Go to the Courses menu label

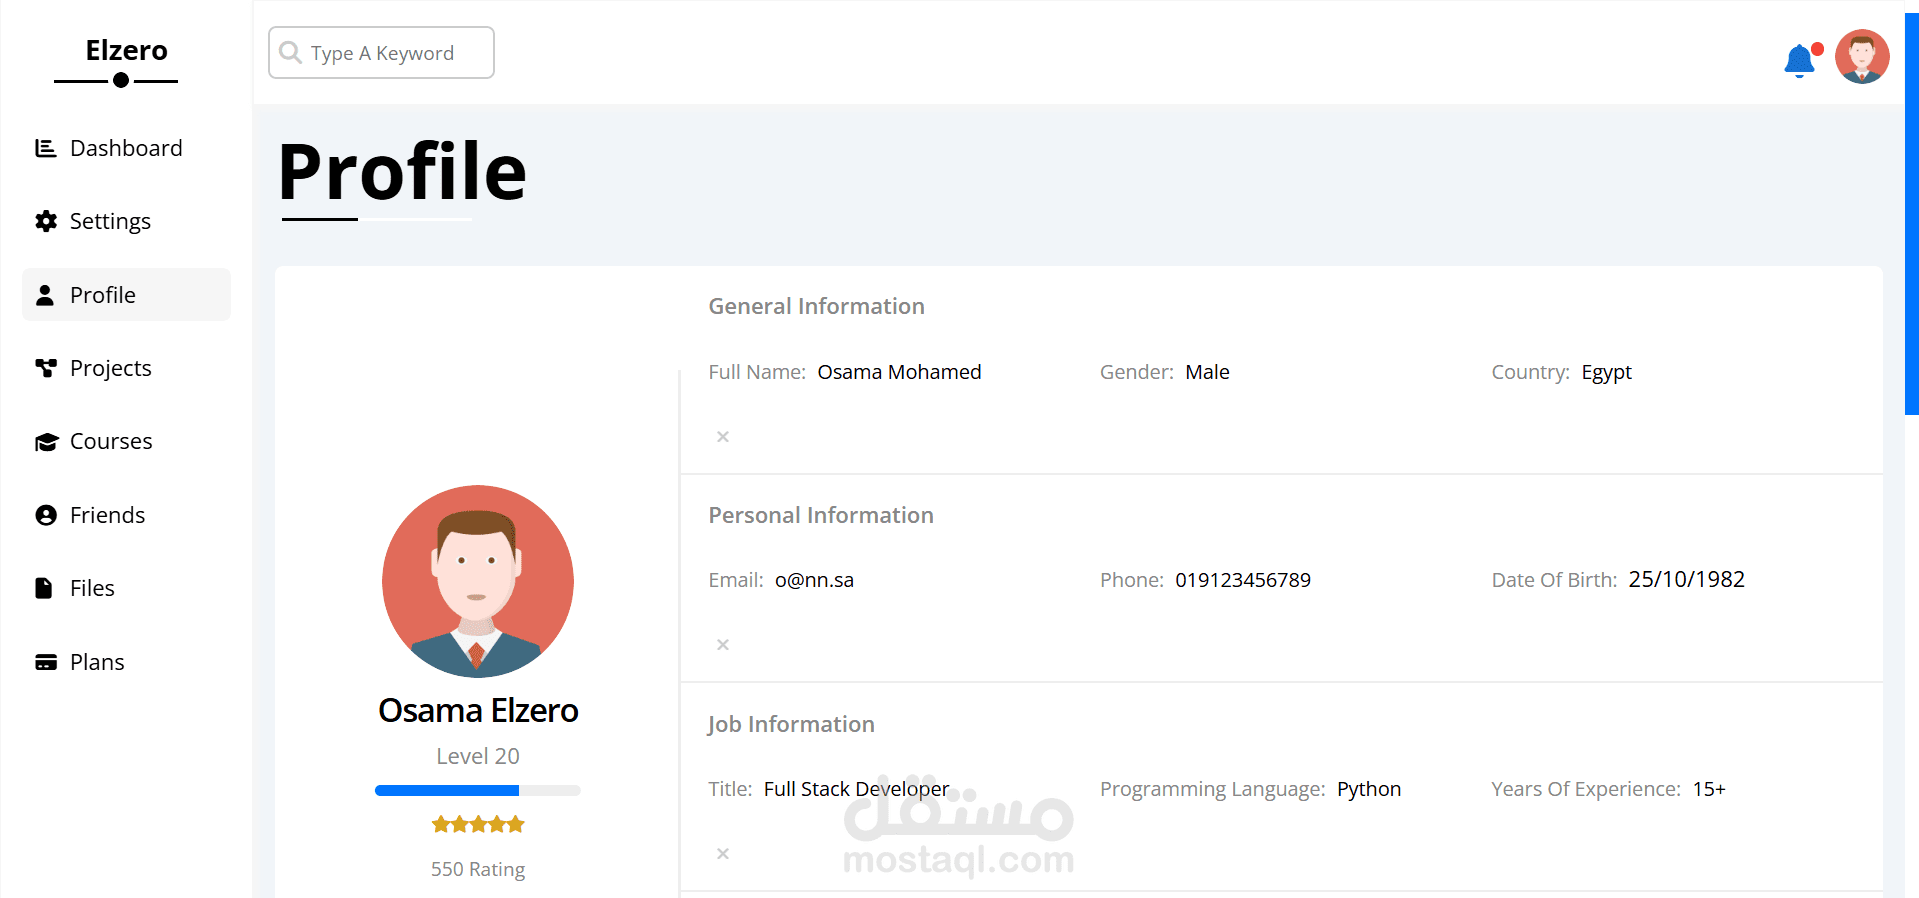coord(111,442)
